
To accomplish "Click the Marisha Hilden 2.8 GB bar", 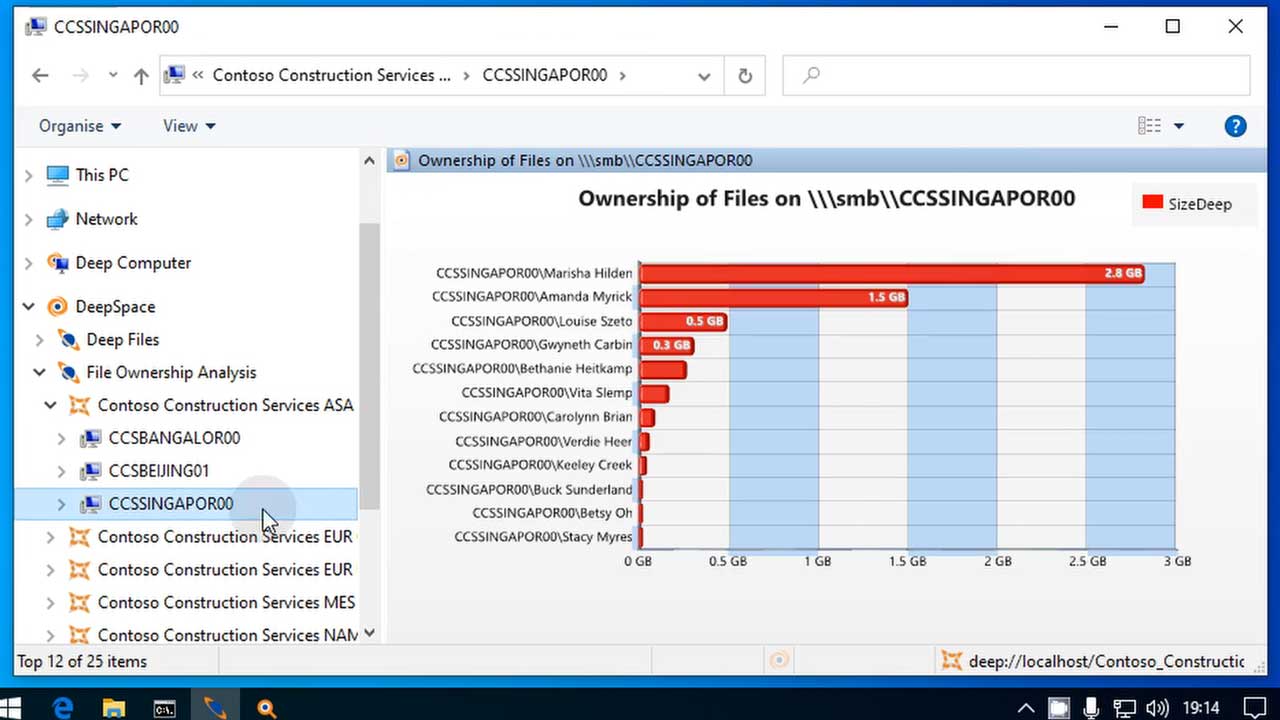I will (892, 273).
